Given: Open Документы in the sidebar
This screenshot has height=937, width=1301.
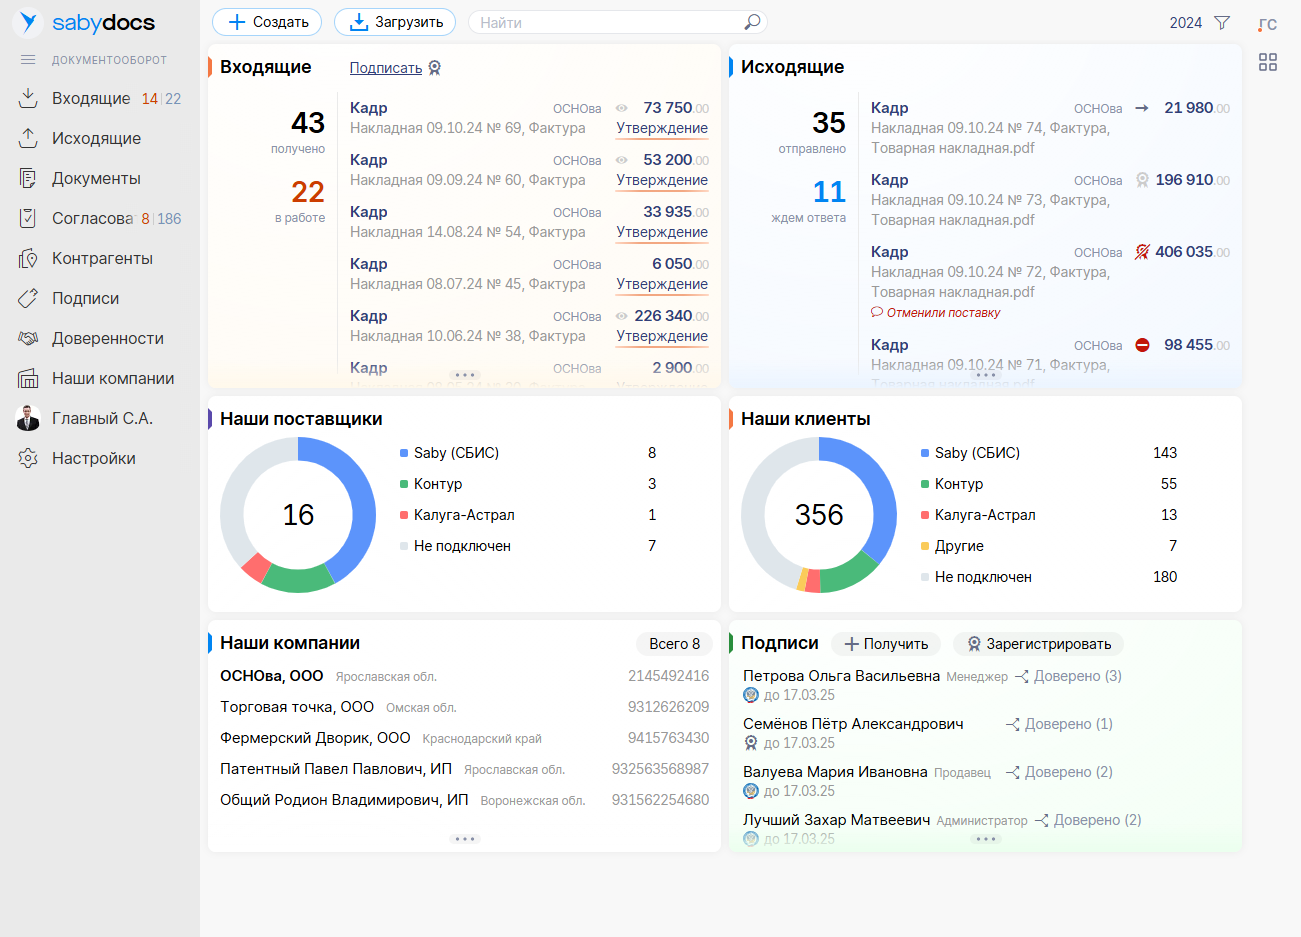Looking at the screenshot, I should click(x=96, y=178).
